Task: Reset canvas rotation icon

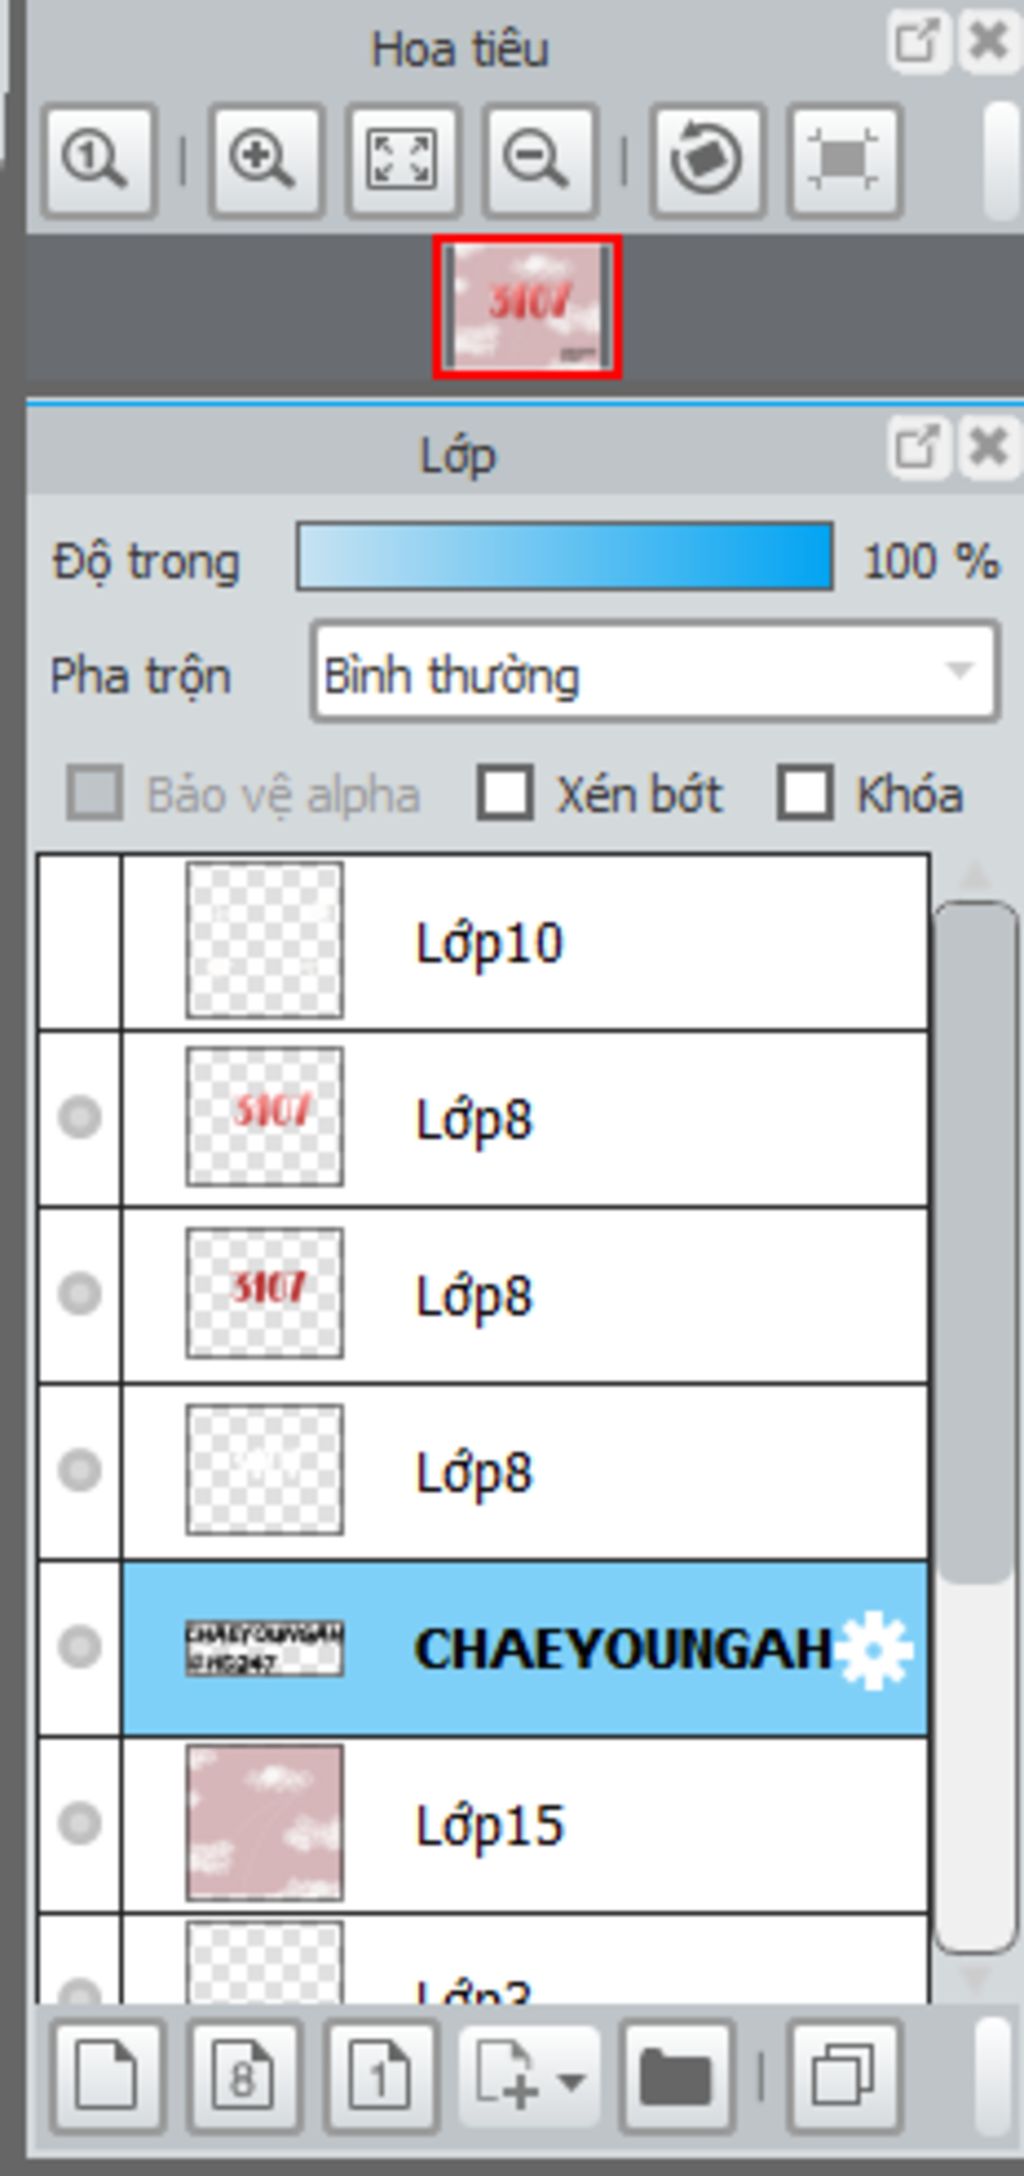Action: [x=708, y=160]
